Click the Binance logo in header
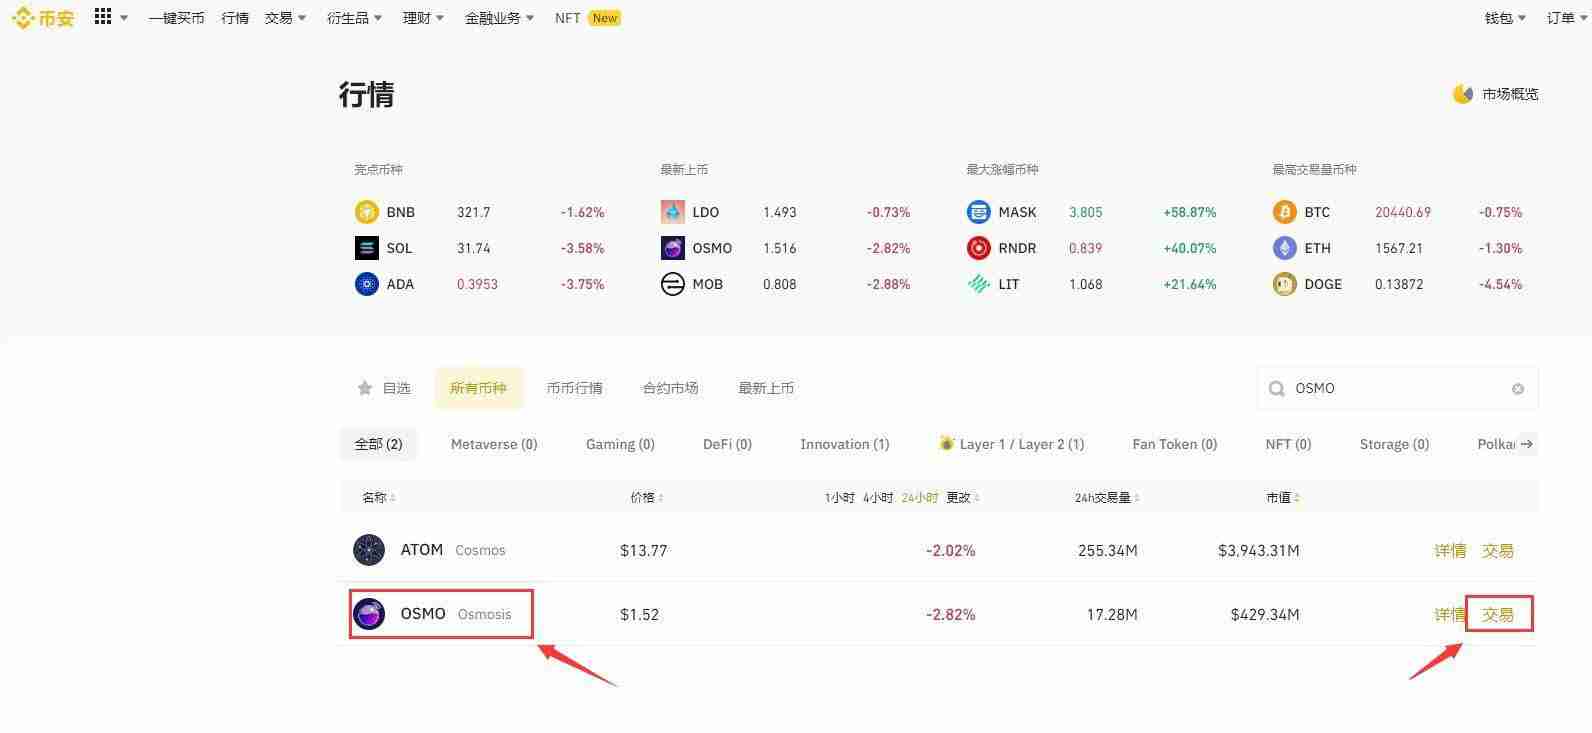The height and width of the screenshot is (733, 1592). point(43,18)
